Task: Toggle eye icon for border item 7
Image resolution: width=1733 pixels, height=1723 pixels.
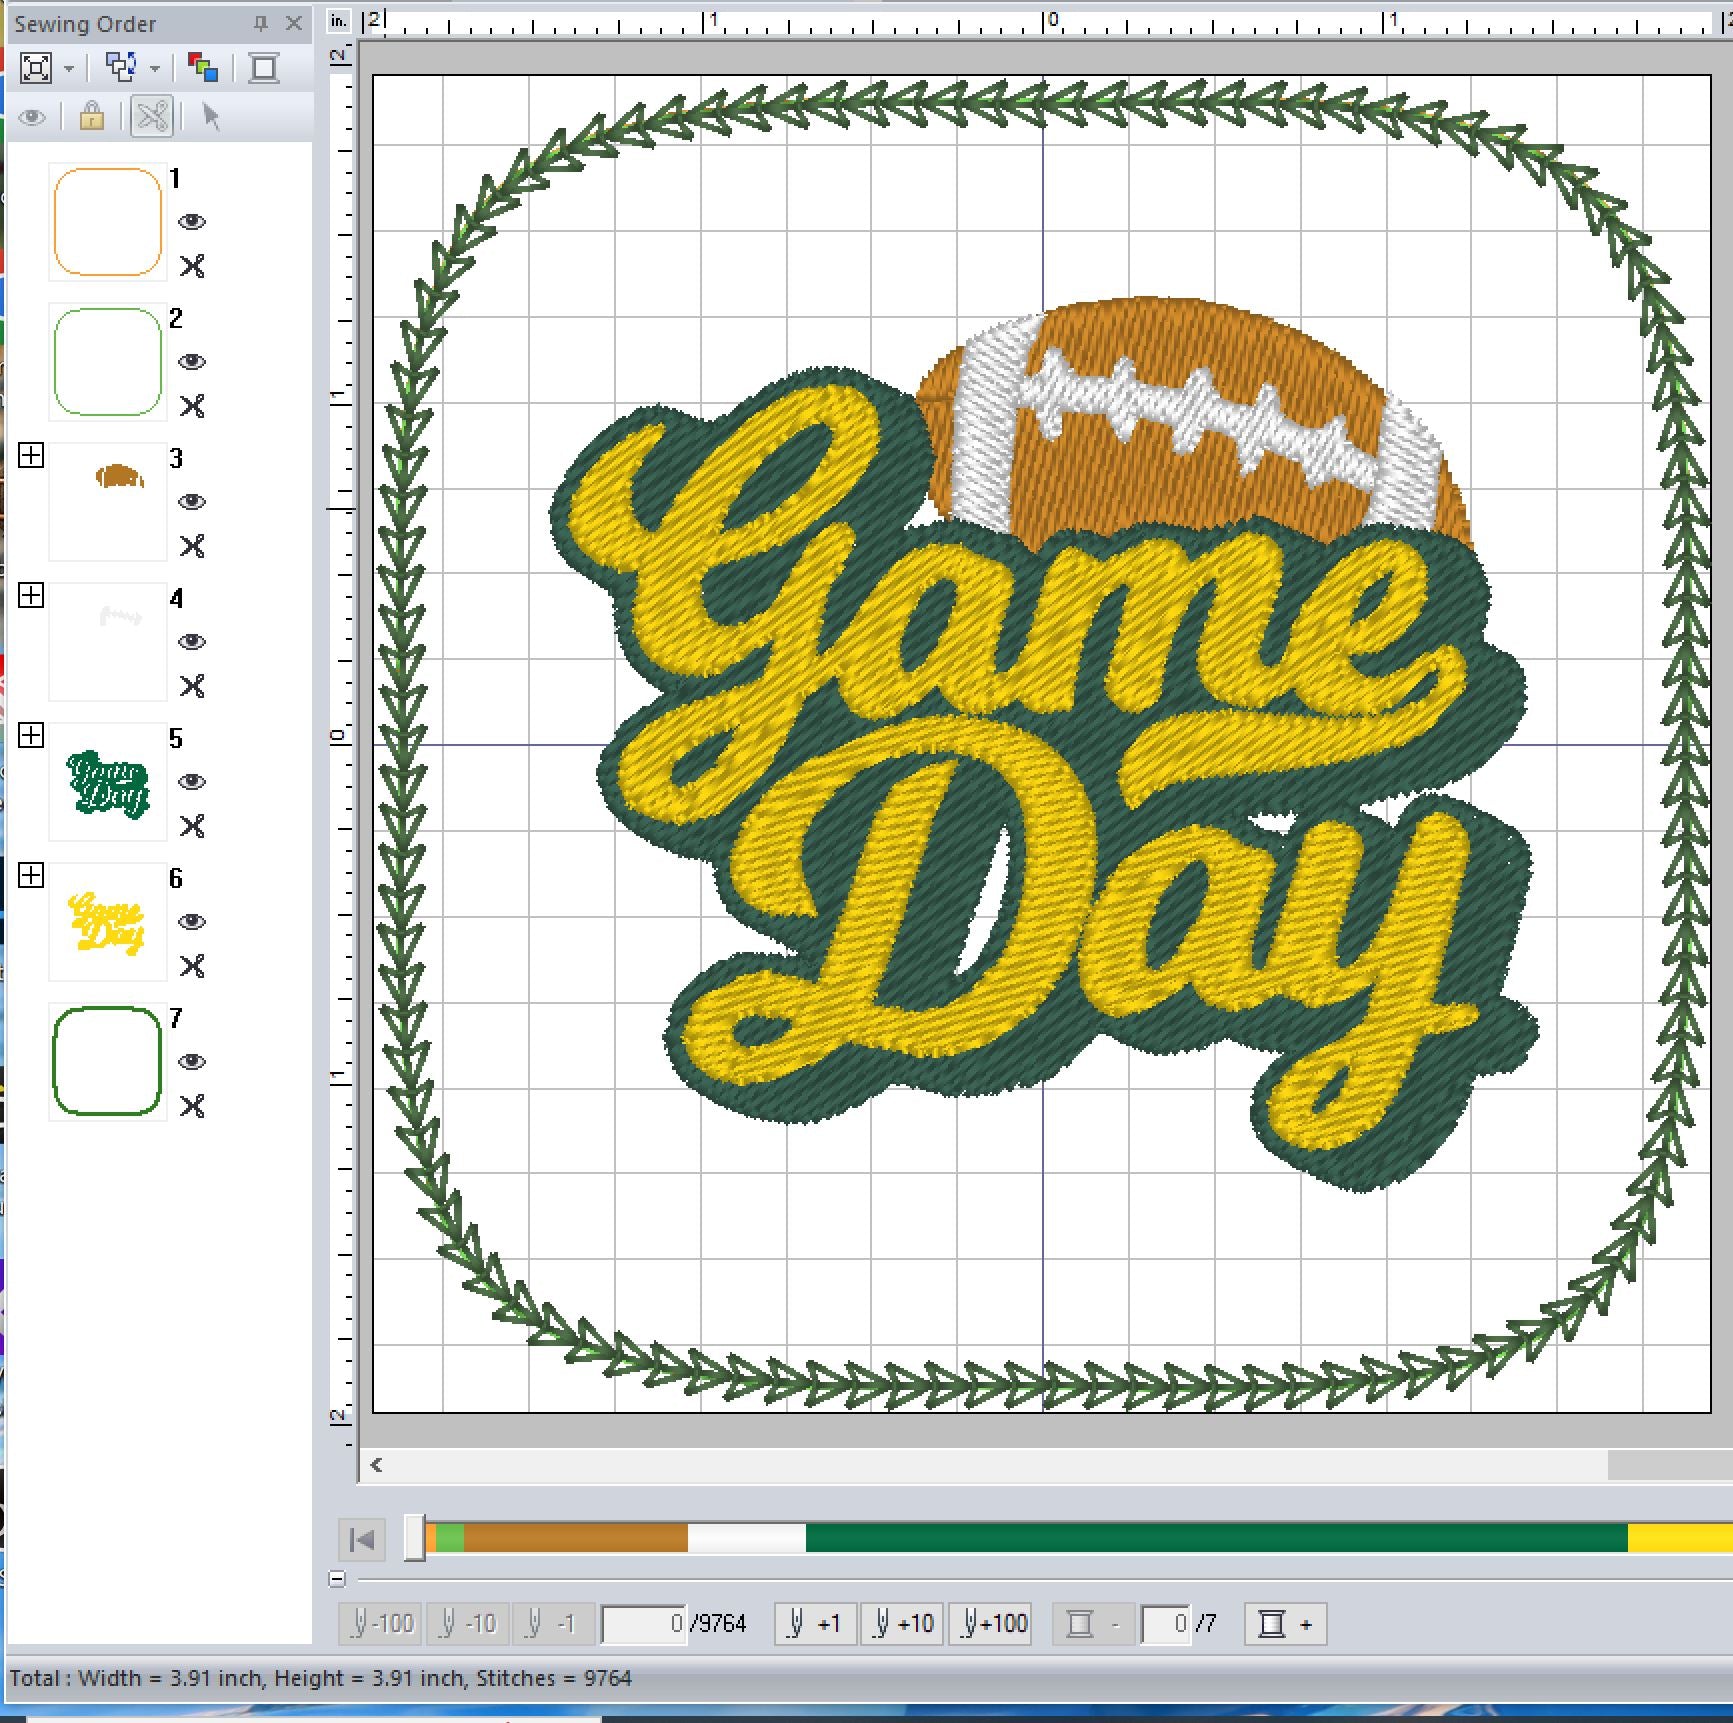Action: pos(192,1062)
